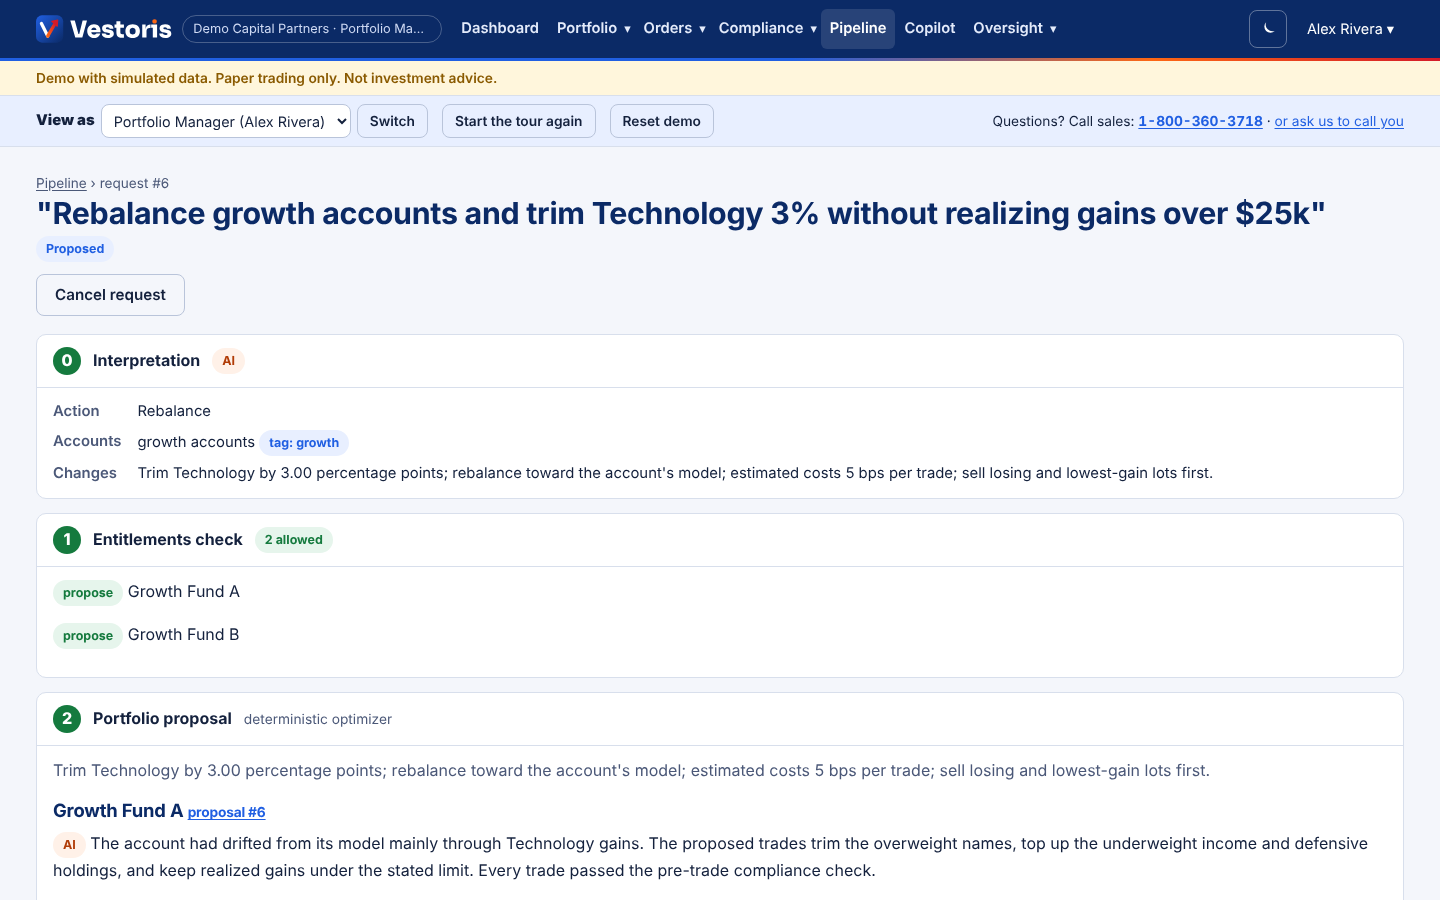Click the sales phone number link
This screenshot has height=900, width=1440.
(x=1200, y=121)
